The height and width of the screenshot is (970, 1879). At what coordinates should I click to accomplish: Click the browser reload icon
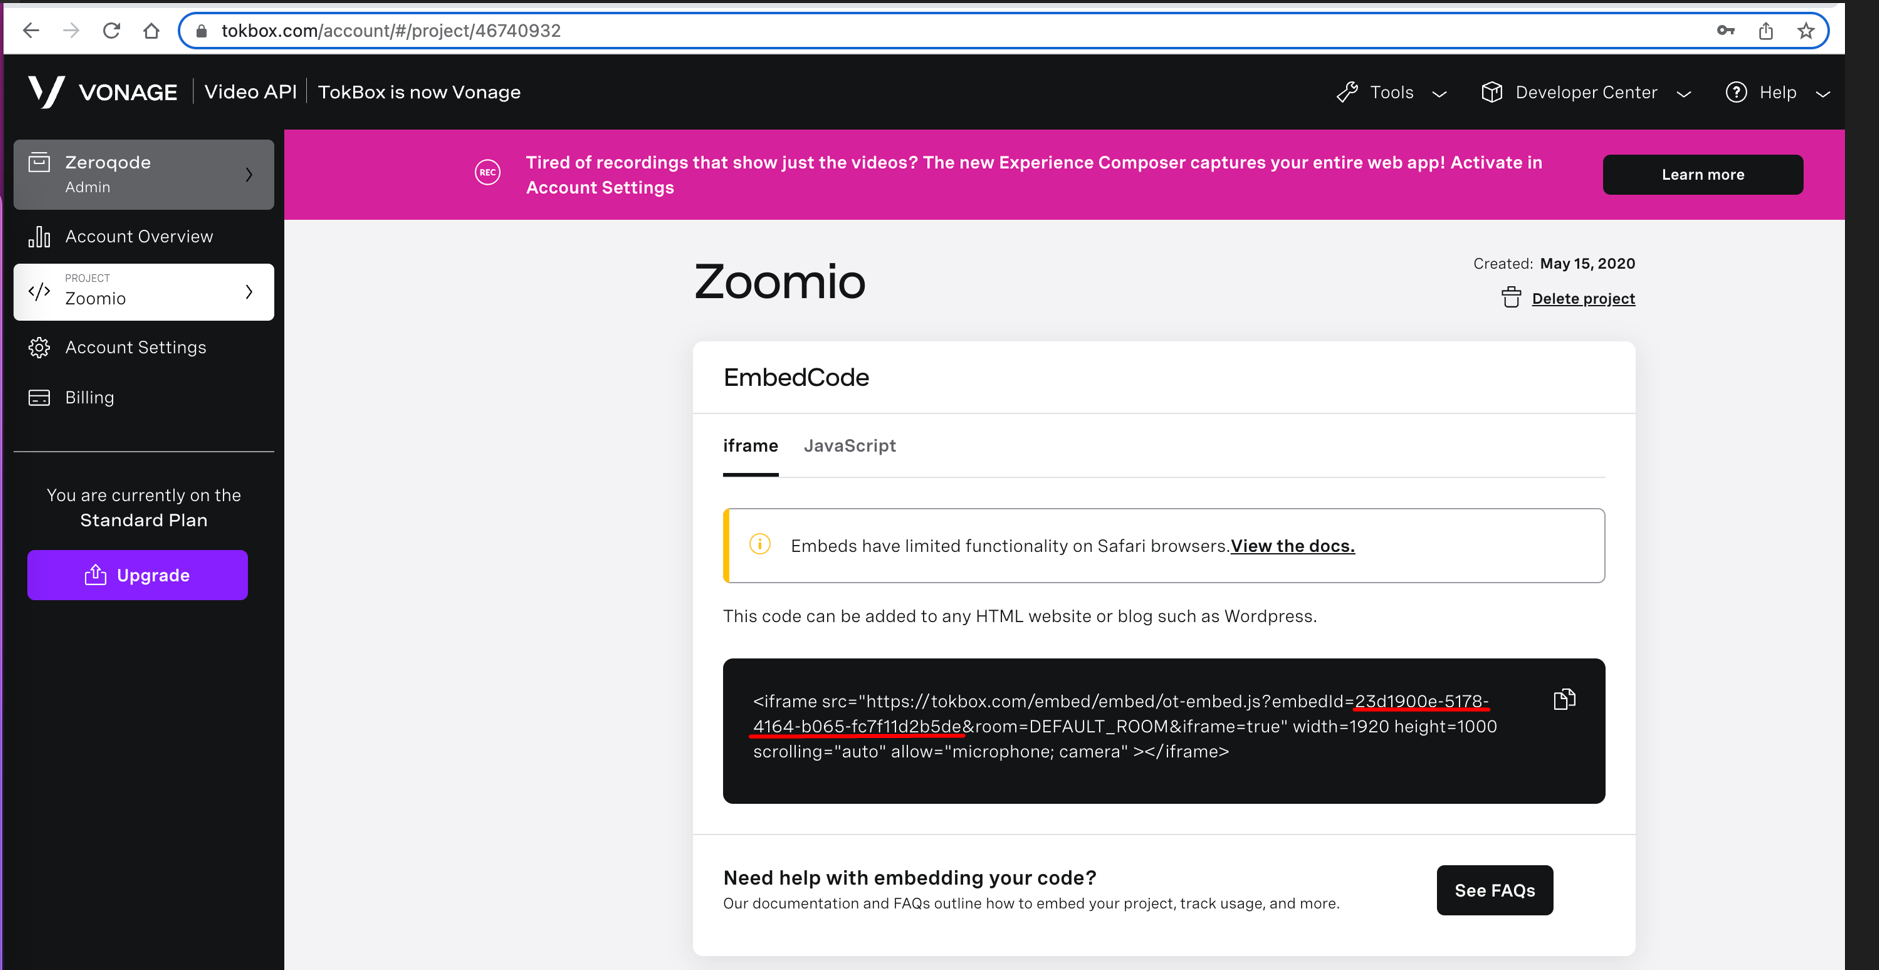[111, 31]
